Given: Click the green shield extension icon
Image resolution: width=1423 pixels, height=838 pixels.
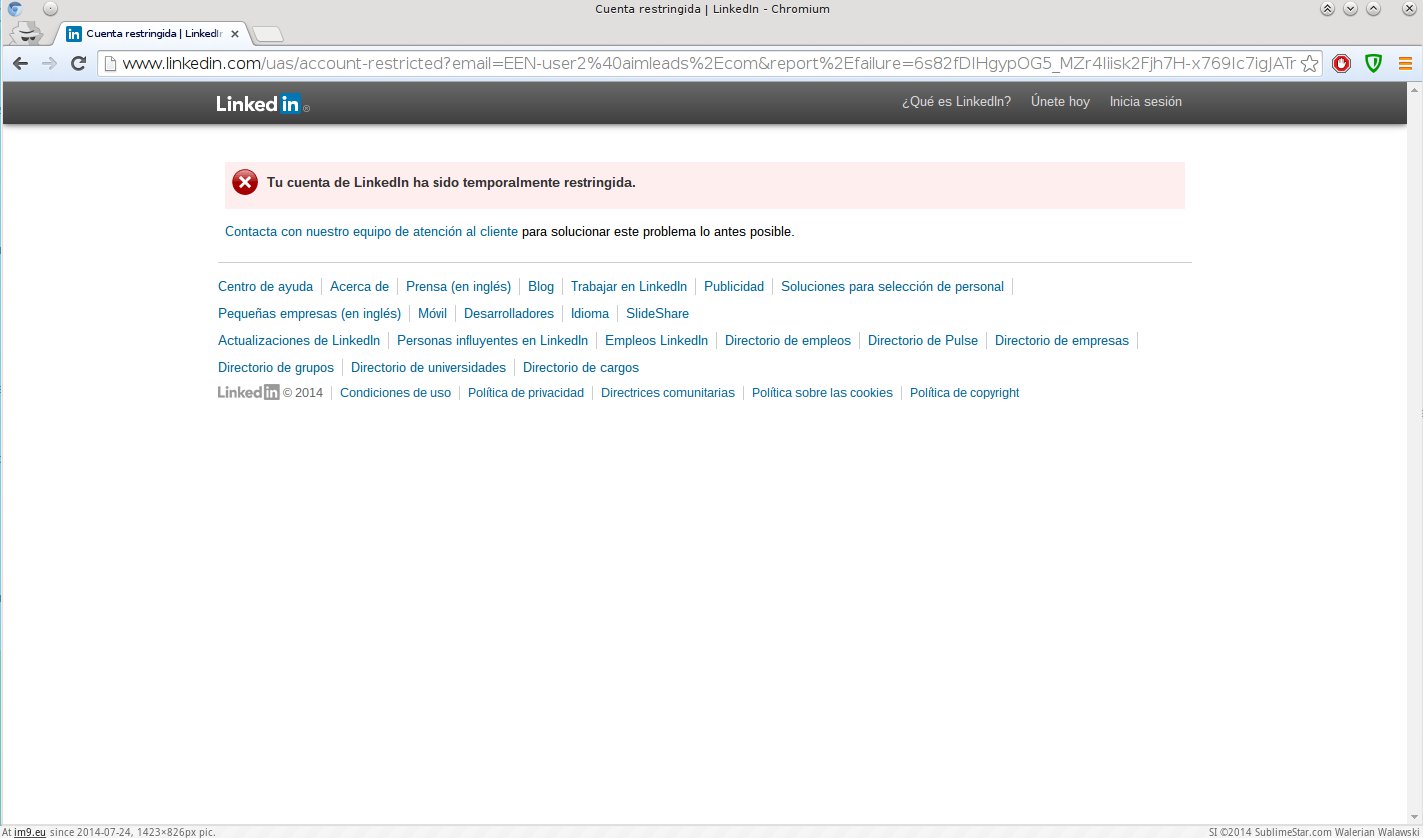Looking at the screenshot, I should point(1374,64).
